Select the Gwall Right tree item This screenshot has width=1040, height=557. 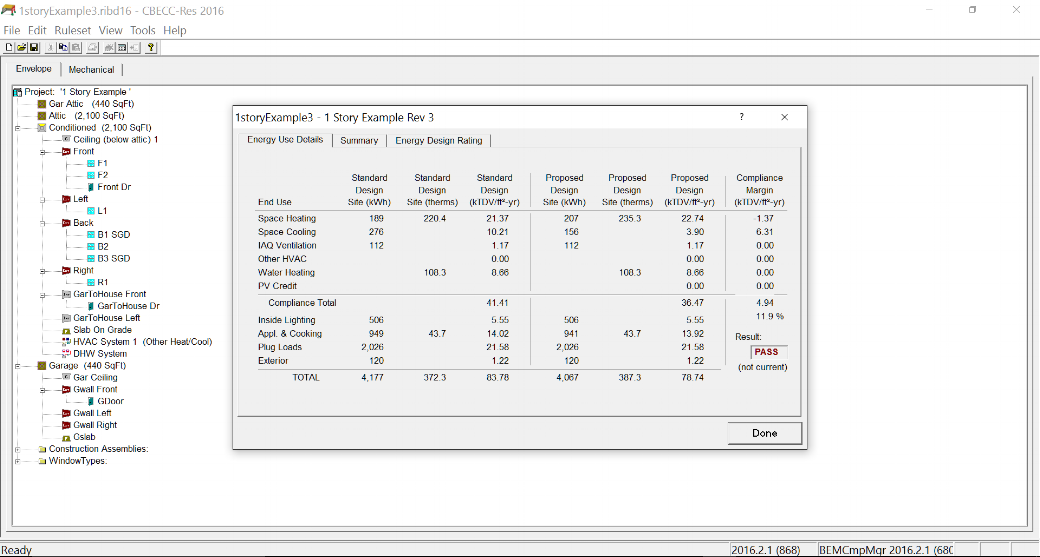tap(95, 425)
